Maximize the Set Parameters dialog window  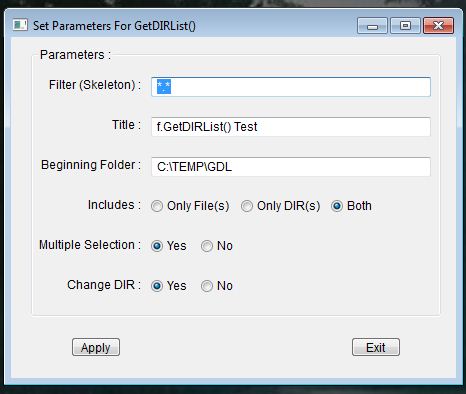pos(405,26)
